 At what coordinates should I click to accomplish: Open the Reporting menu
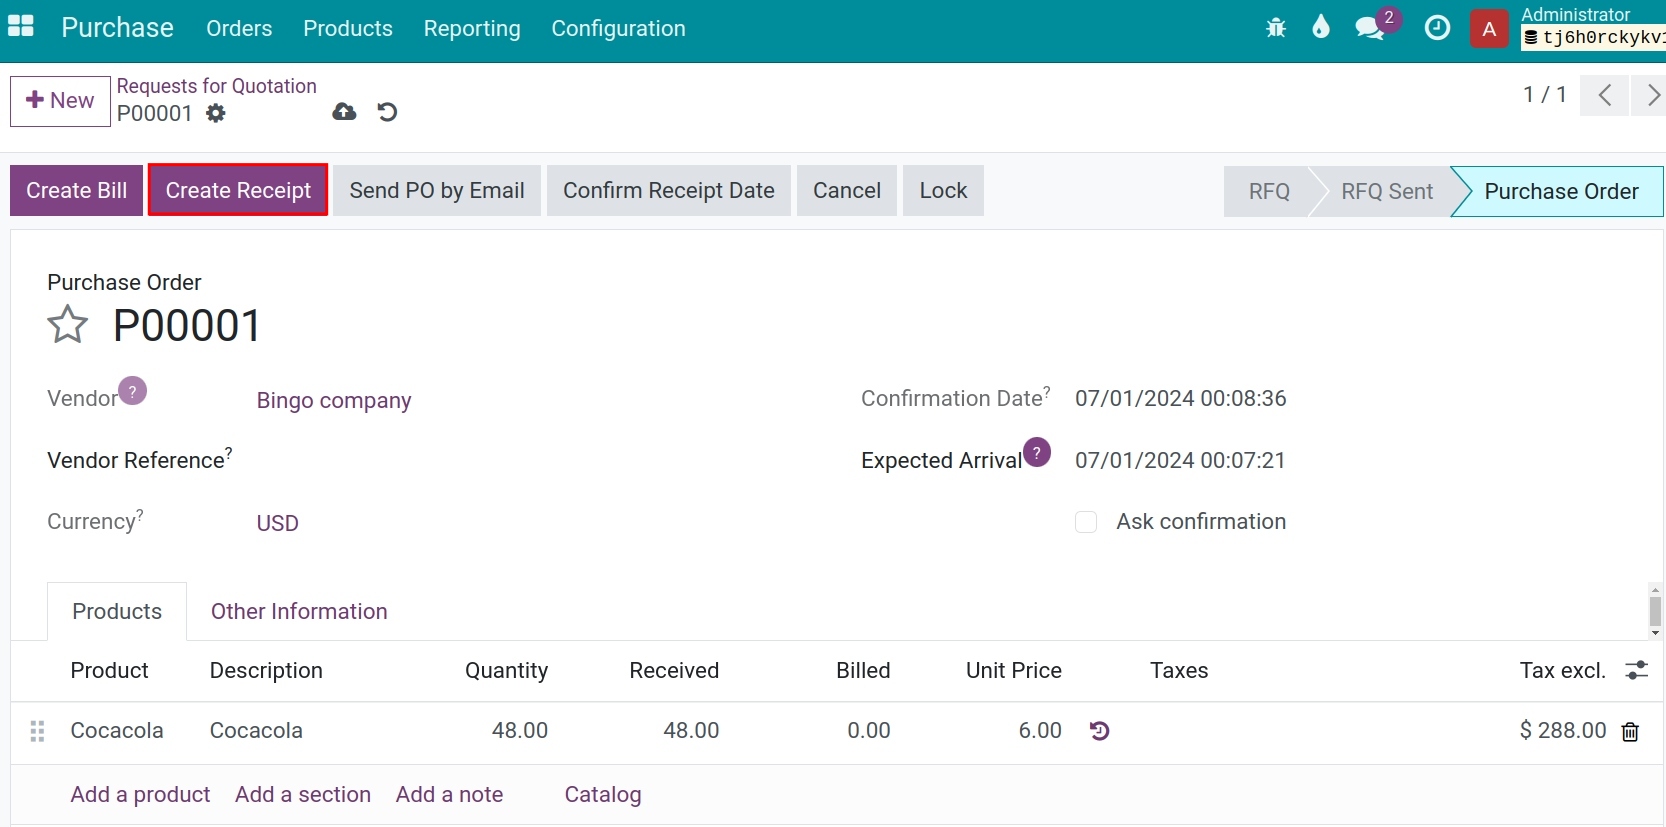pyautogui.click(x=472, y=28)
